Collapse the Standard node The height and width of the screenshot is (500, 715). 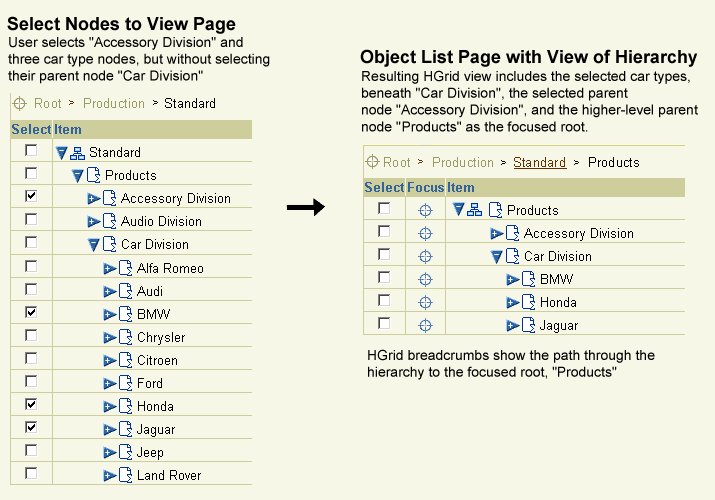coord(62,154)
